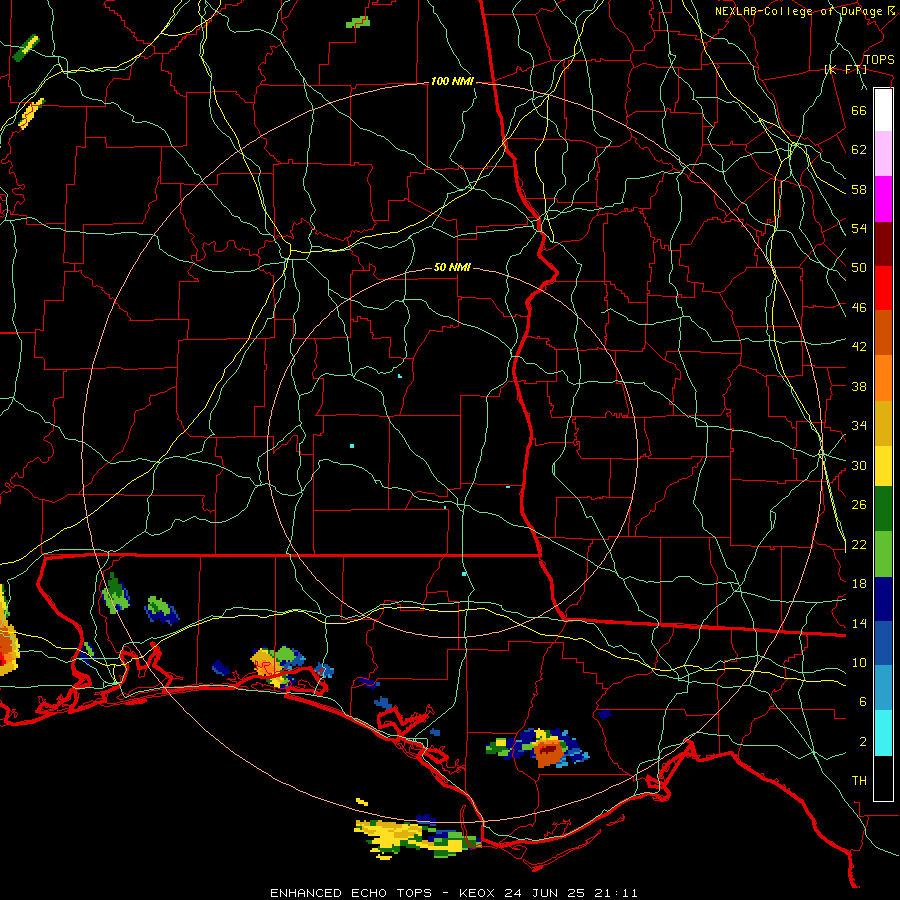The height and width of the screenshot is (900, 900).
Task: Select the light pink legend color block
Action: [x=883, y=153]
